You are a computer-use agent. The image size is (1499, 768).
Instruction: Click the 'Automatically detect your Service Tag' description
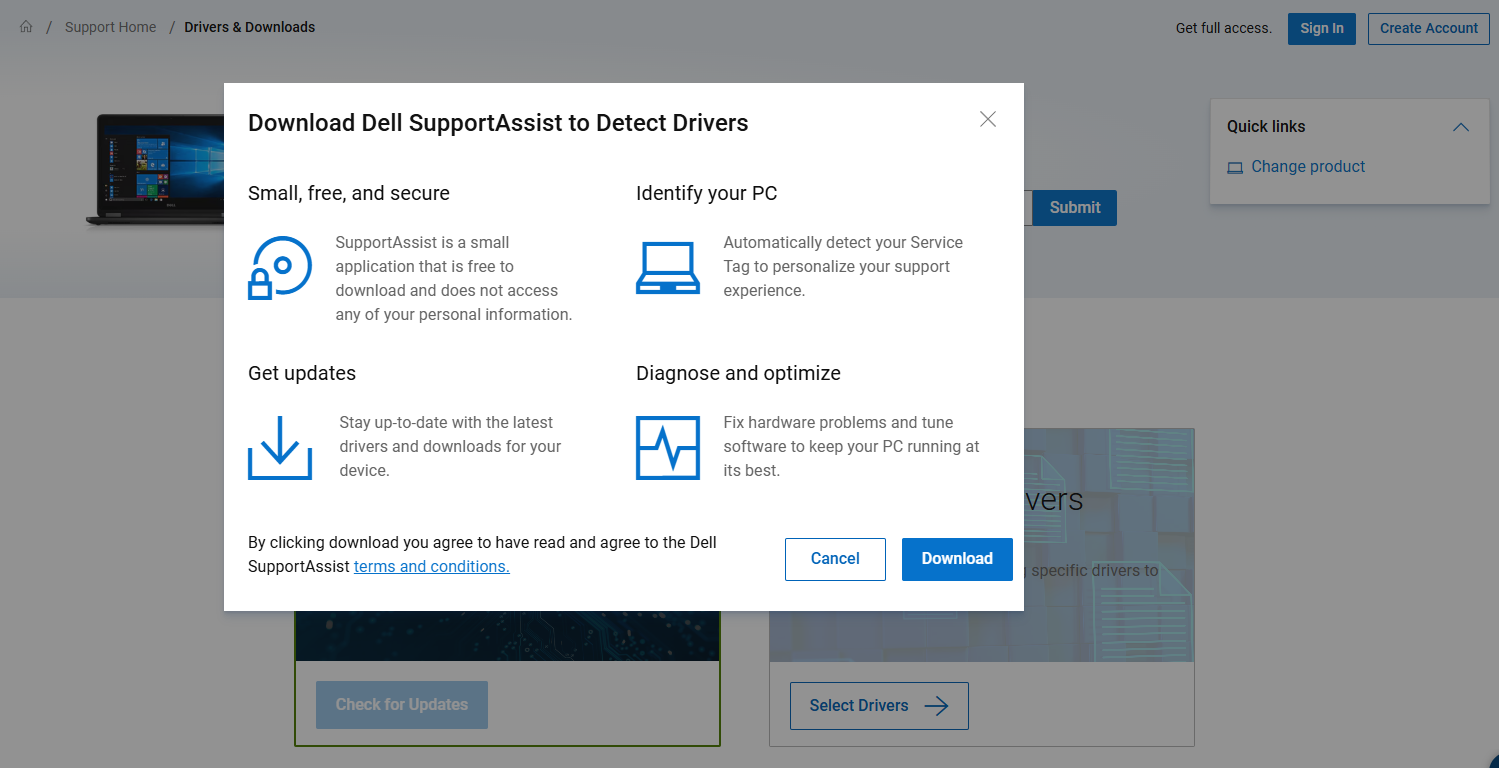click(x=843, y=266)
